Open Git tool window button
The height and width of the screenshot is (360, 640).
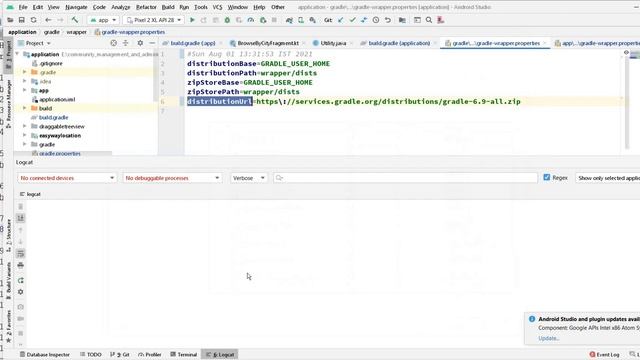tap(120, 354)
